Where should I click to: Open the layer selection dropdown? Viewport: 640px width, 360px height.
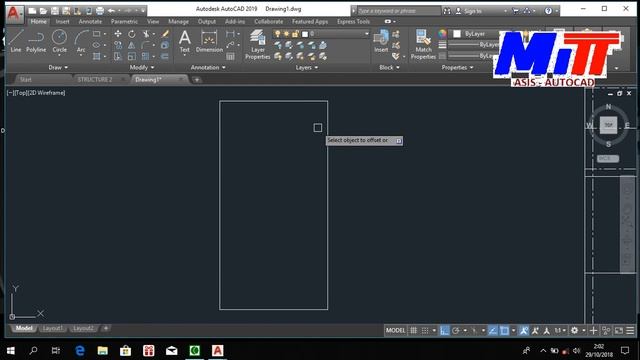(367, 34)
